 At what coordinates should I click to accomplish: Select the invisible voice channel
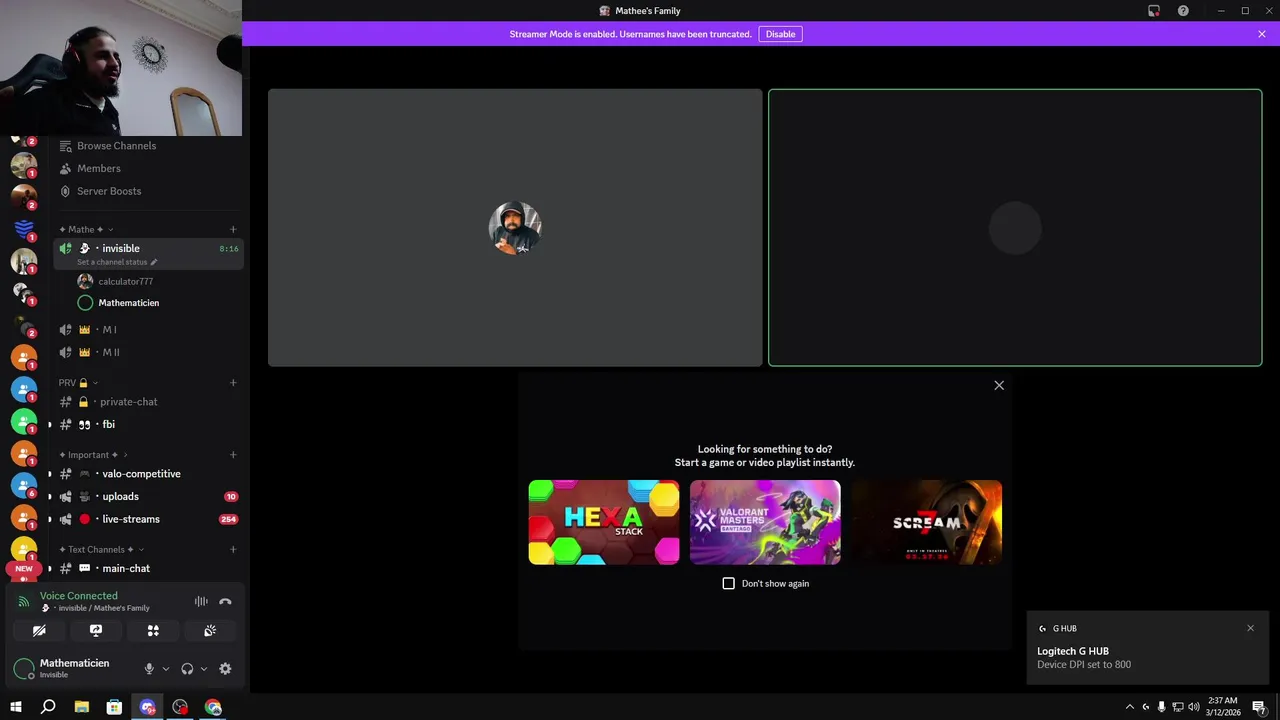point(148,253)
